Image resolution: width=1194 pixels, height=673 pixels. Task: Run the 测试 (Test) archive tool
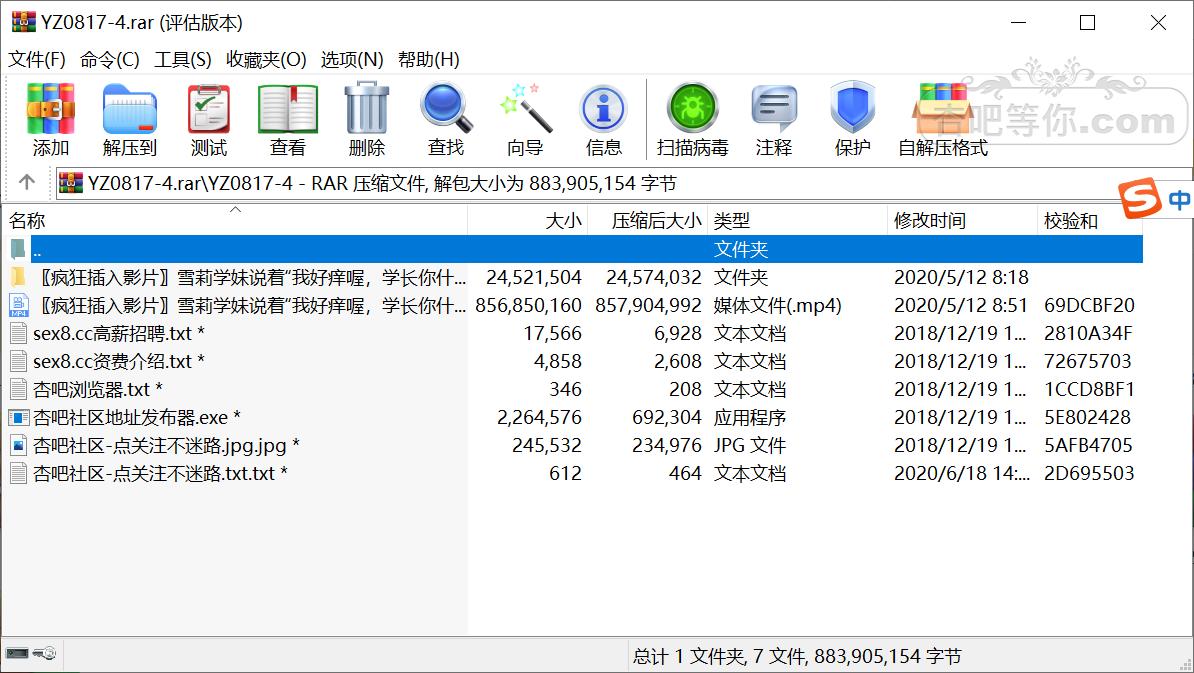tap(209, 108)
